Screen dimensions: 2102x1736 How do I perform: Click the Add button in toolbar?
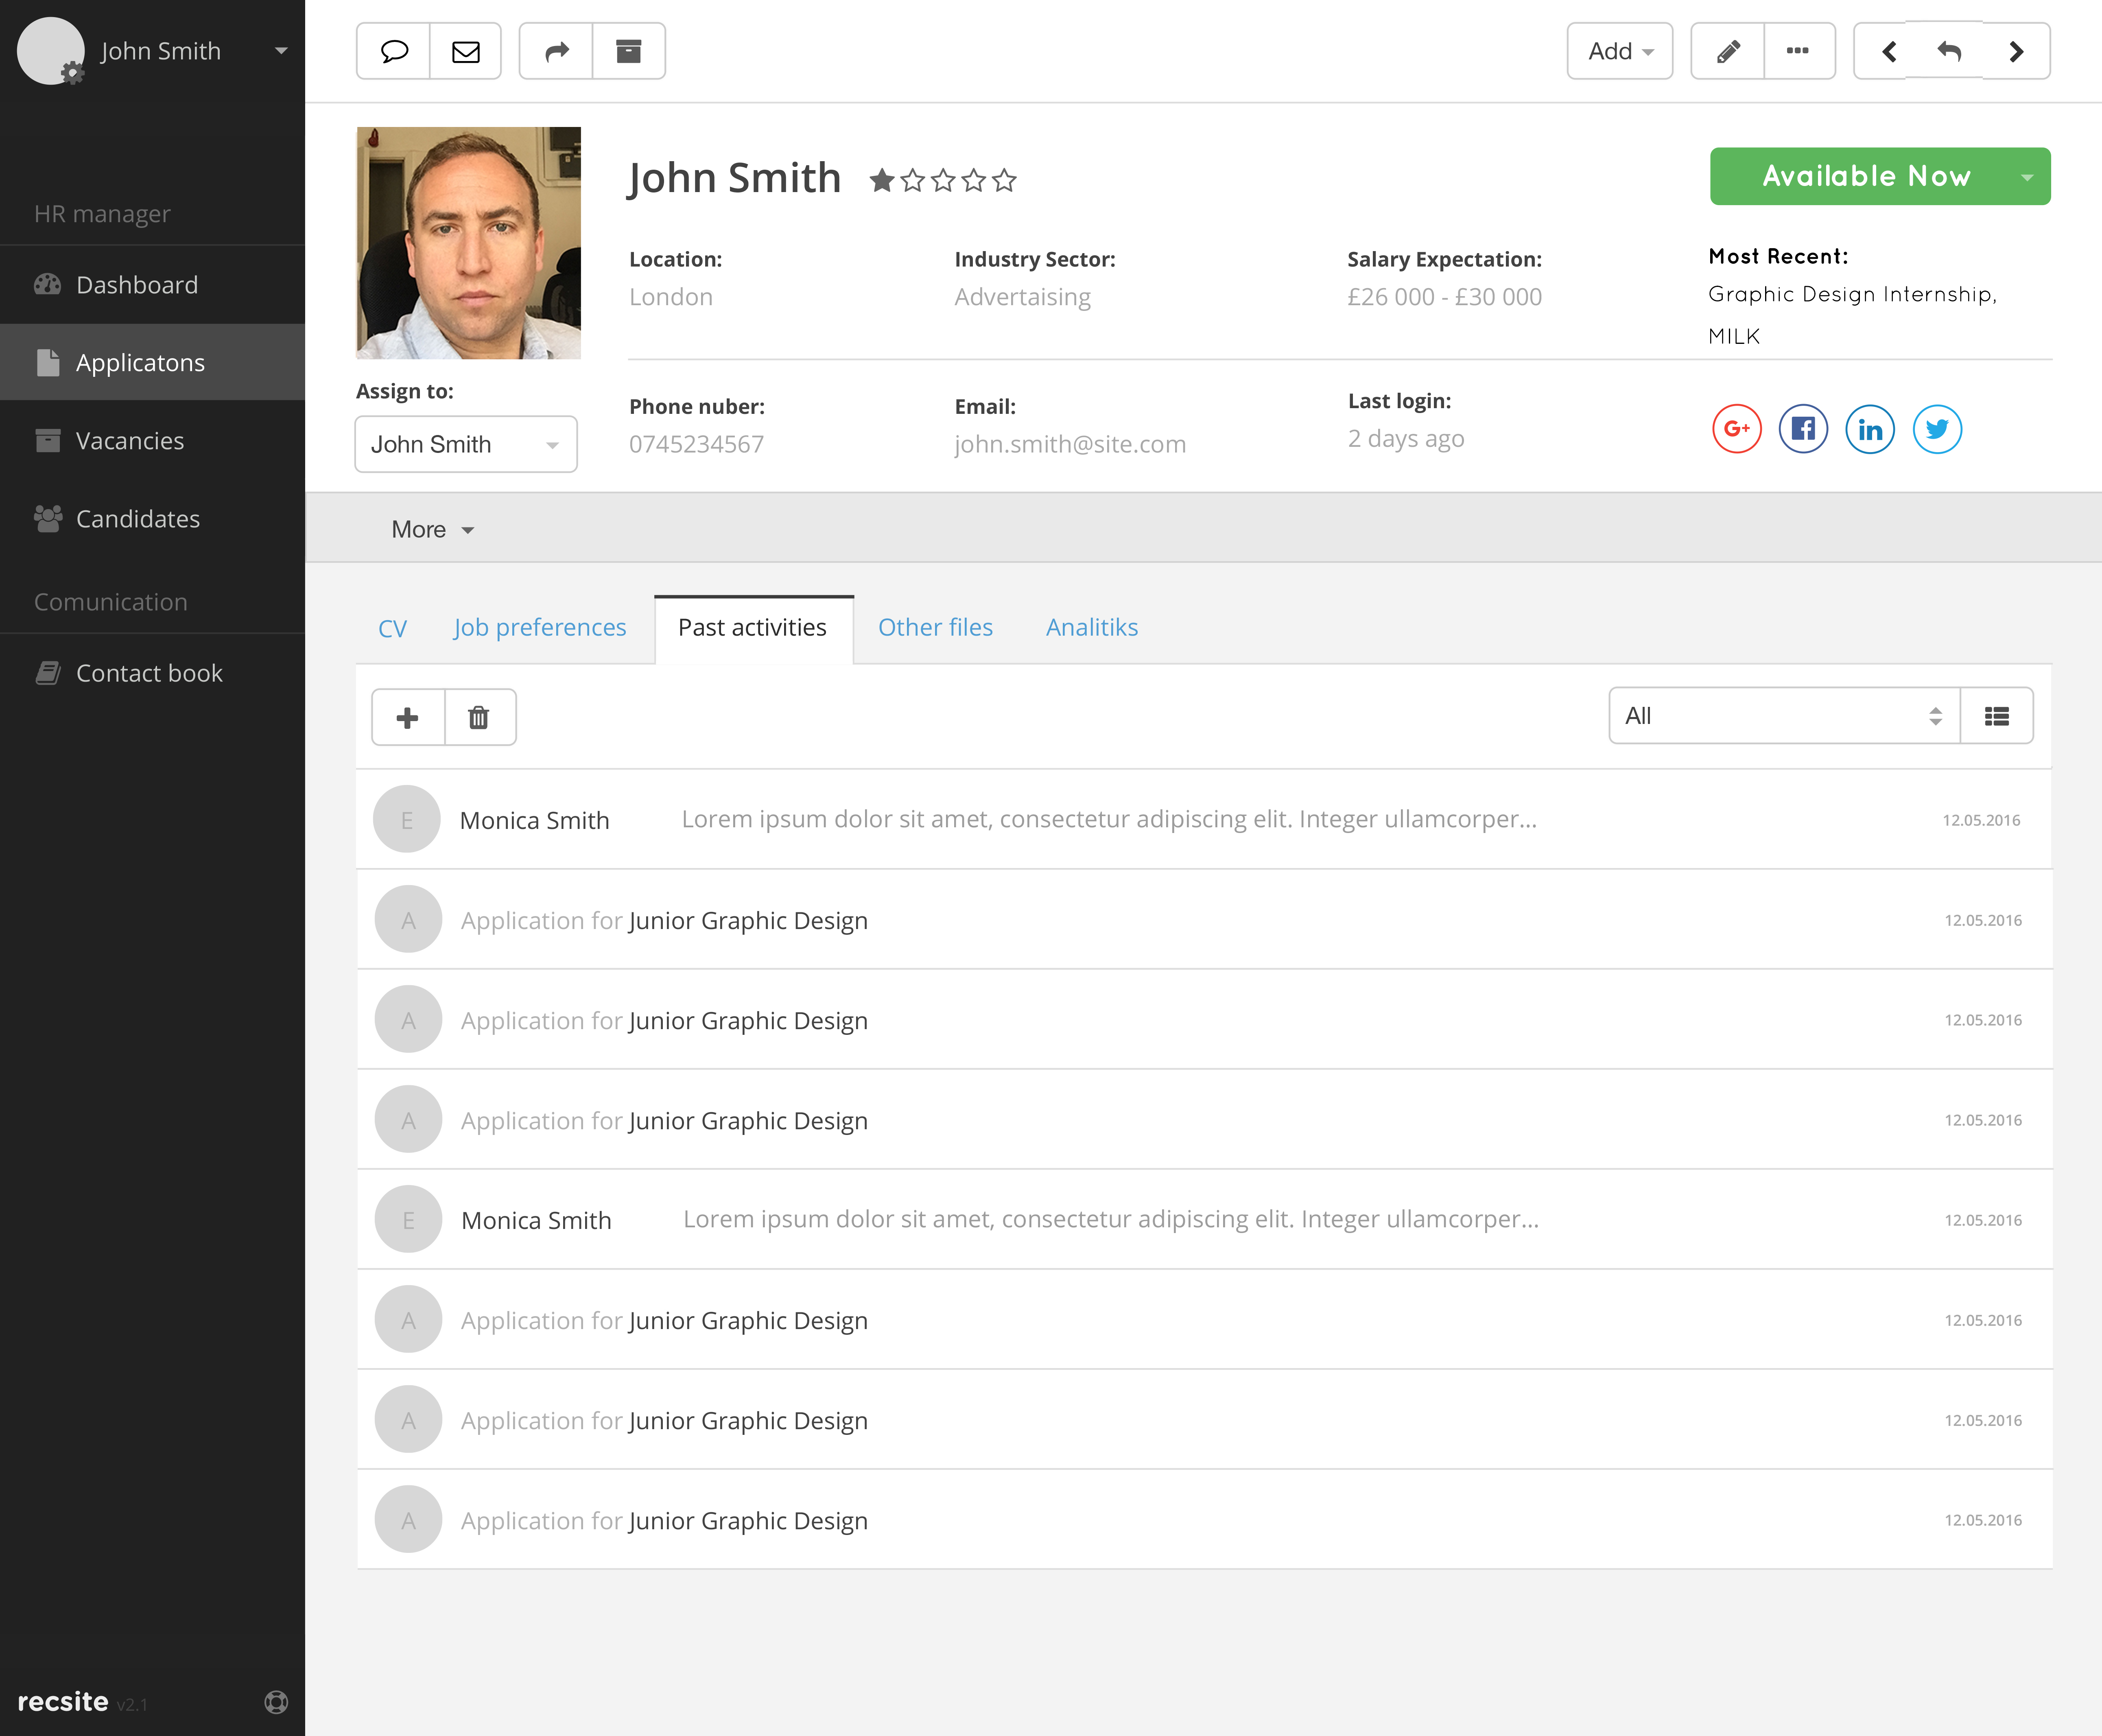(1619, 51)
